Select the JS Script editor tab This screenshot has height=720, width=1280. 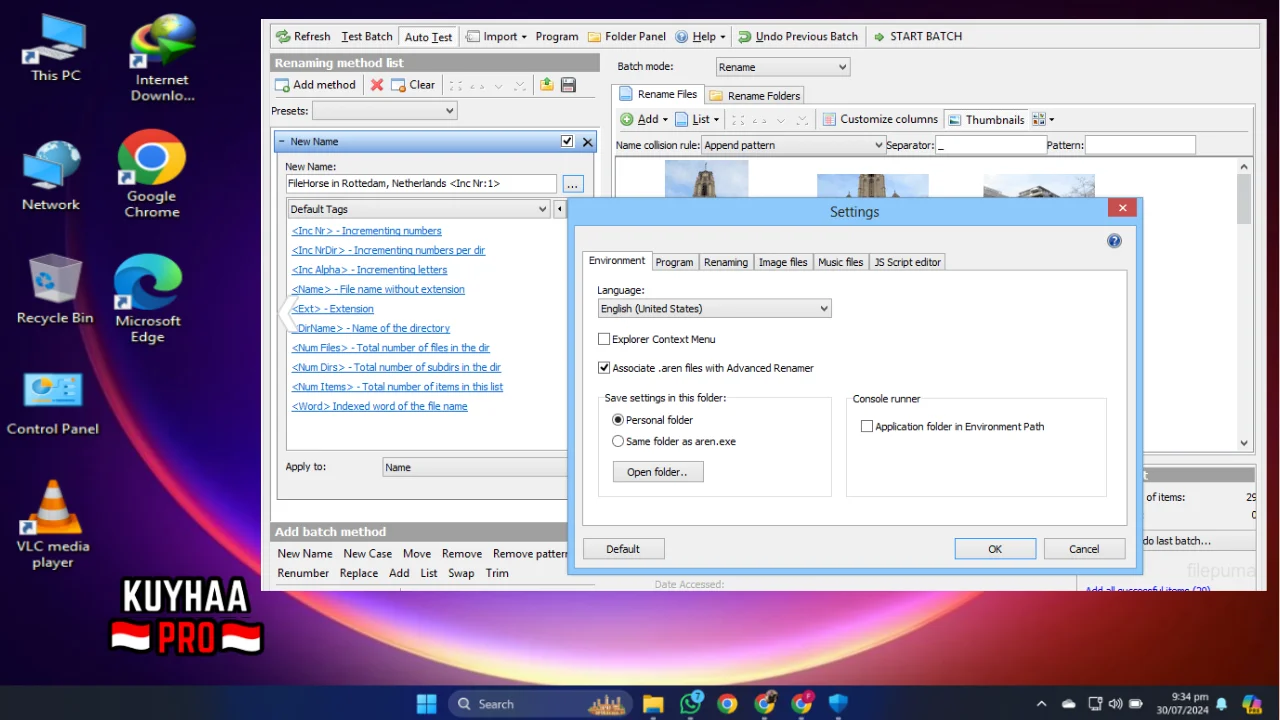tap(907, 262)
